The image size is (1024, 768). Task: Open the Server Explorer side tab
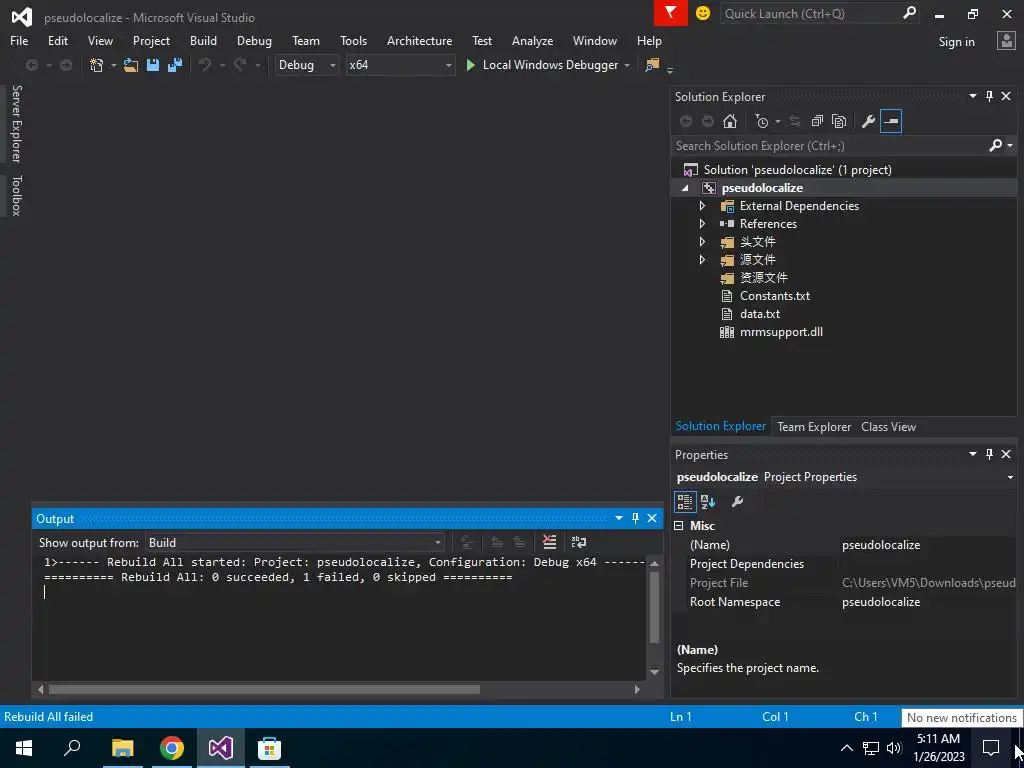(16, 123)
